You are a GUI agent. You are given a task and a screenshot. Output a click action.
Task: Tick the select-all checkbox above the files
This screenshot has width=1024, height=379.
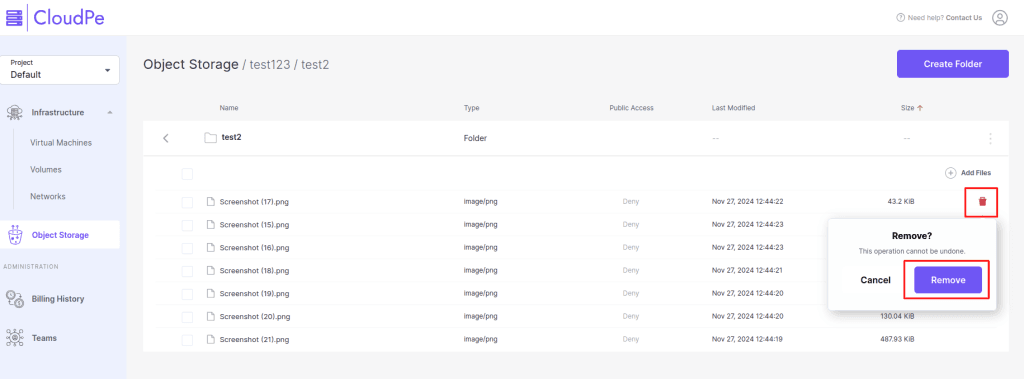(x=187, y=174)
